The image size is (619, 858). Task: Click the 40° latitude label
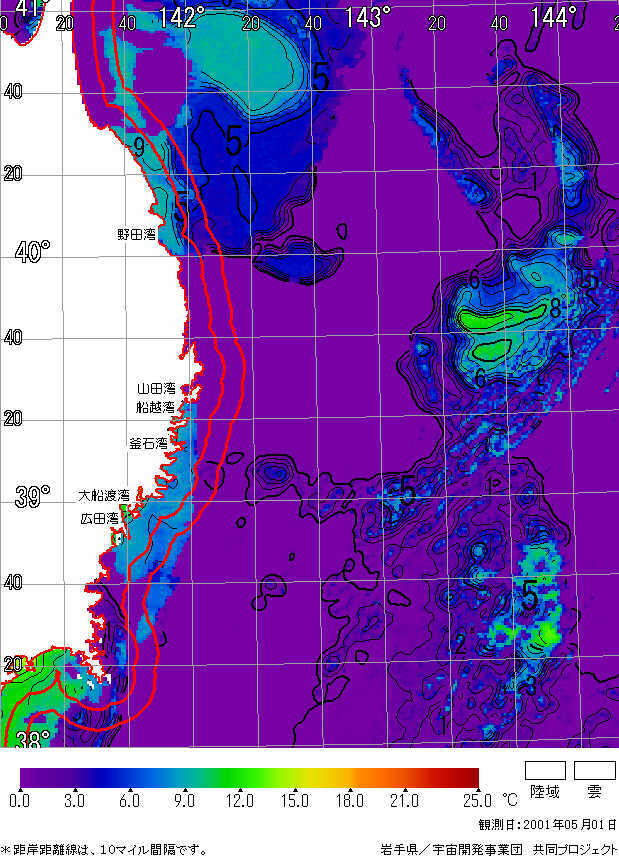(x=32, y=253)
